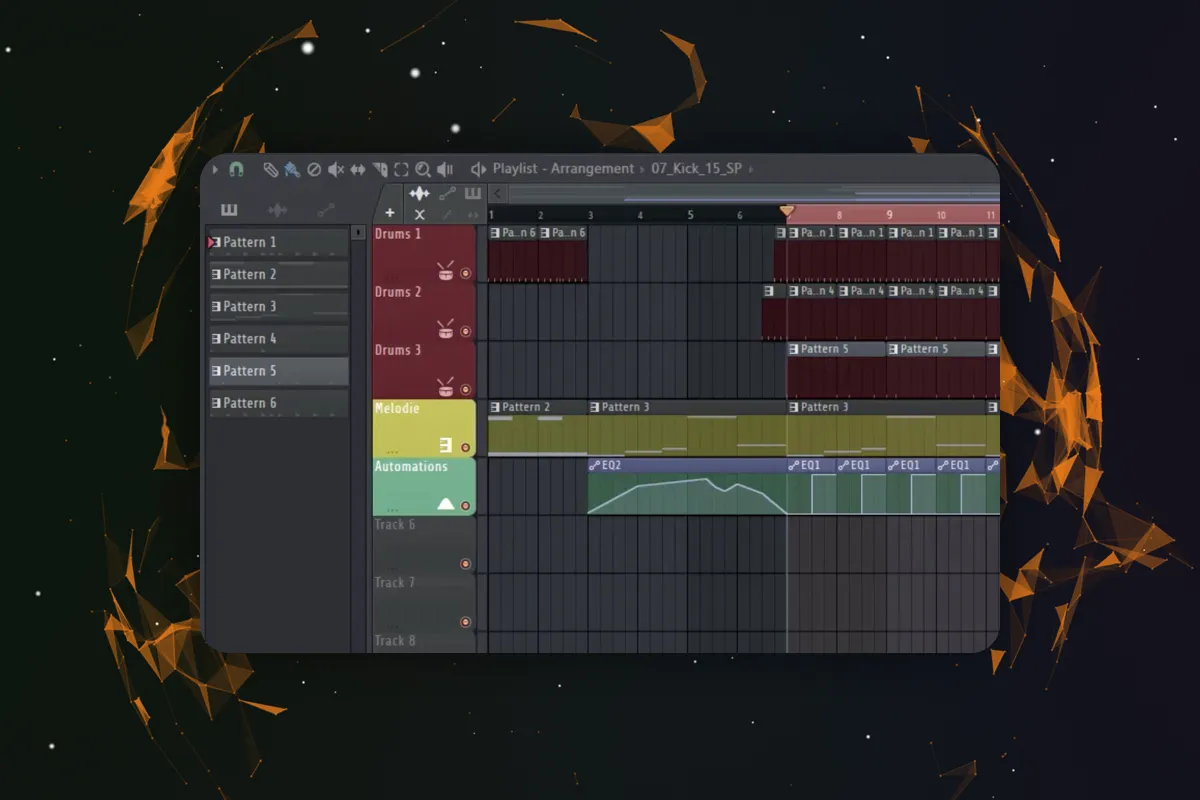Select Pattern 5 in picker
This screenshot has width=1200, height=800.
point(278,371)
